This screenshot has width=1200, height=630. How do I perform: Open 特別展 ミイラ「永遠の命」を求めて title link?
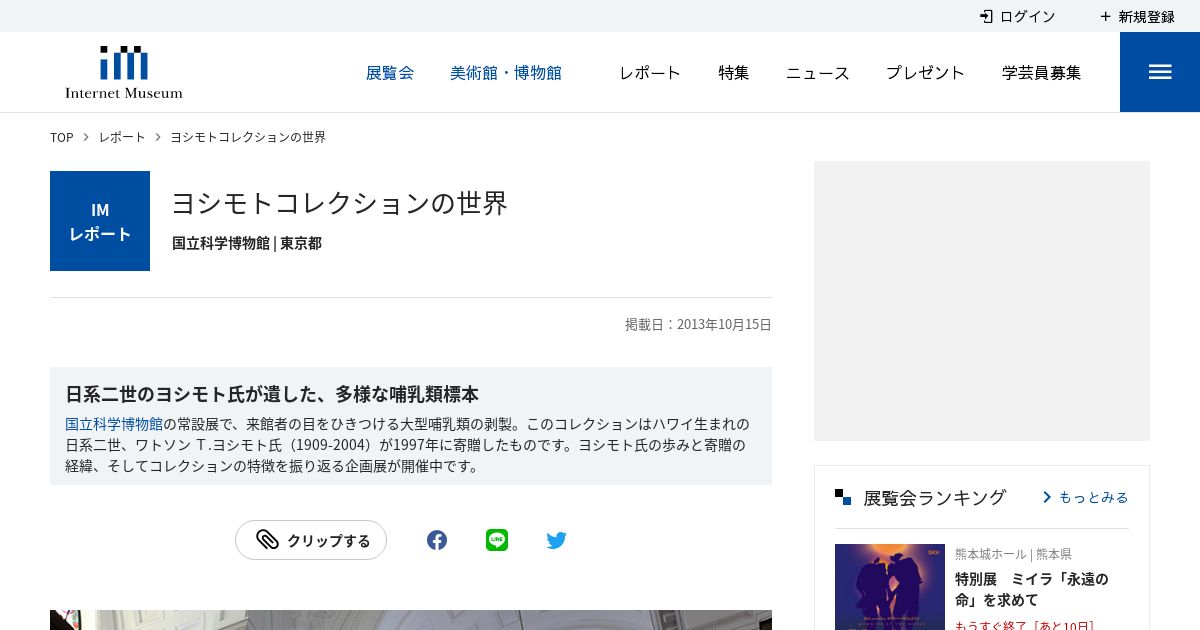coord(1032,589)
